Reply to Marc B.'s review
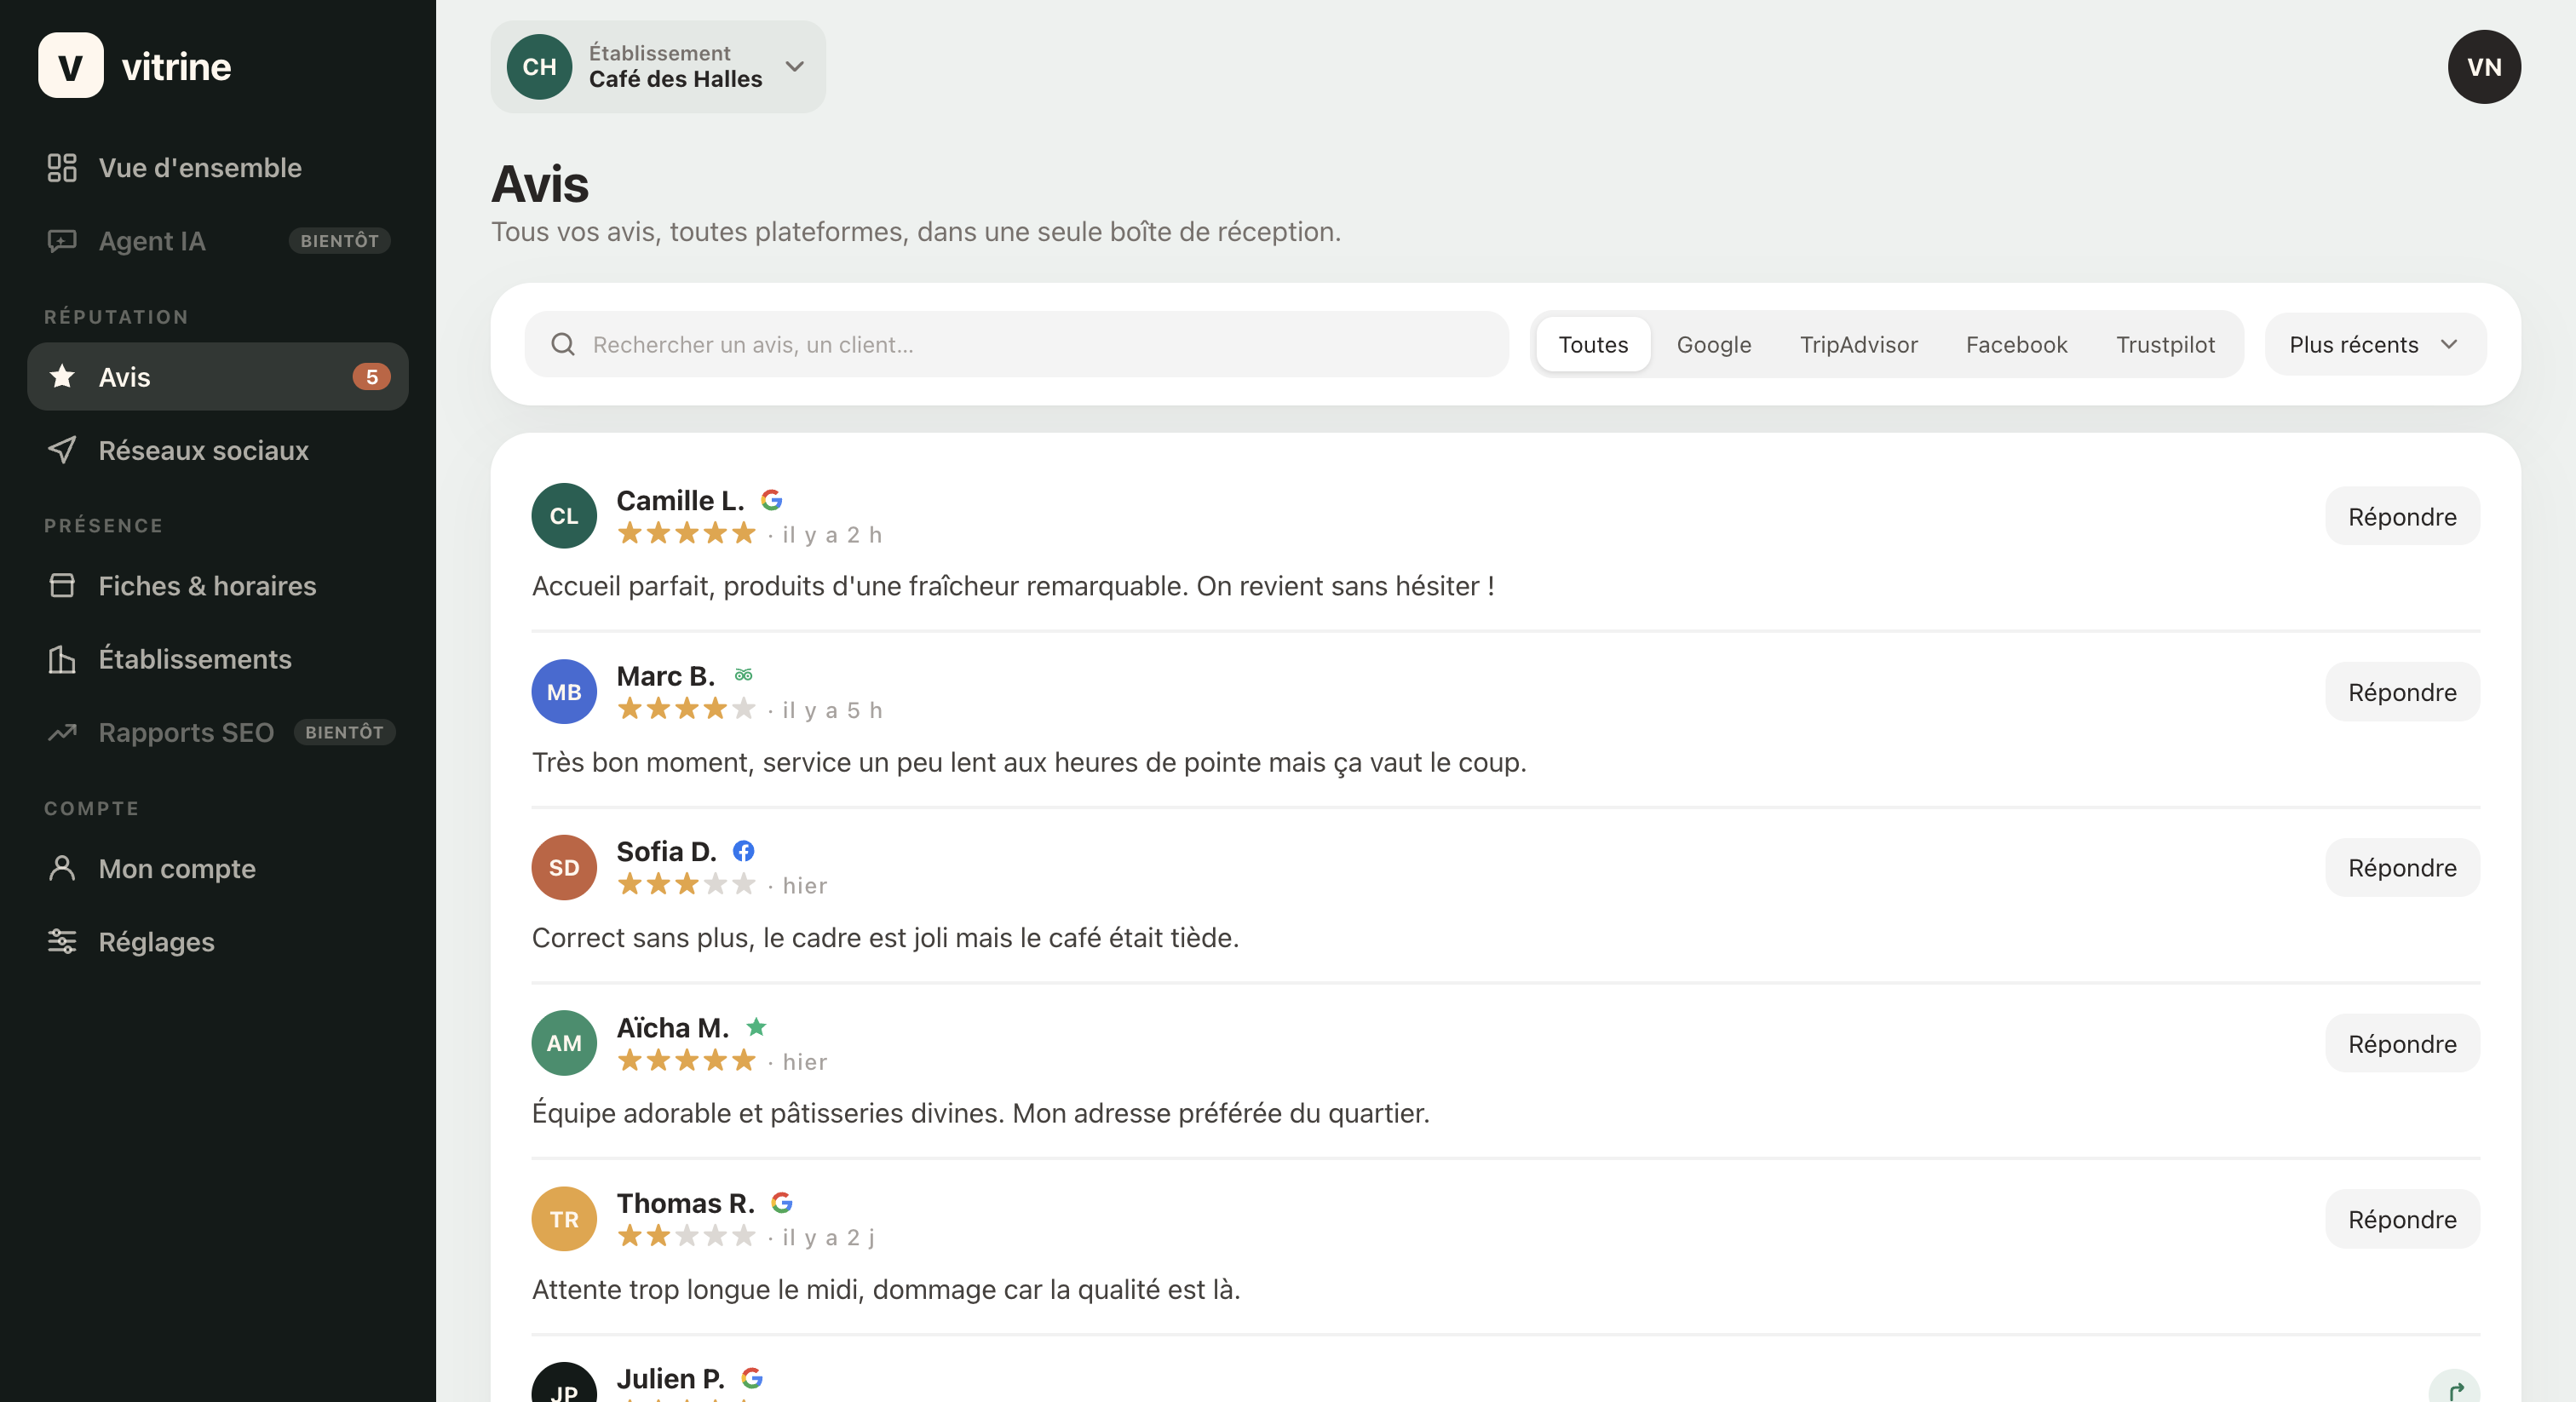The width and height of the screenshot is (2576, 1402). (x=2402, y=692)
